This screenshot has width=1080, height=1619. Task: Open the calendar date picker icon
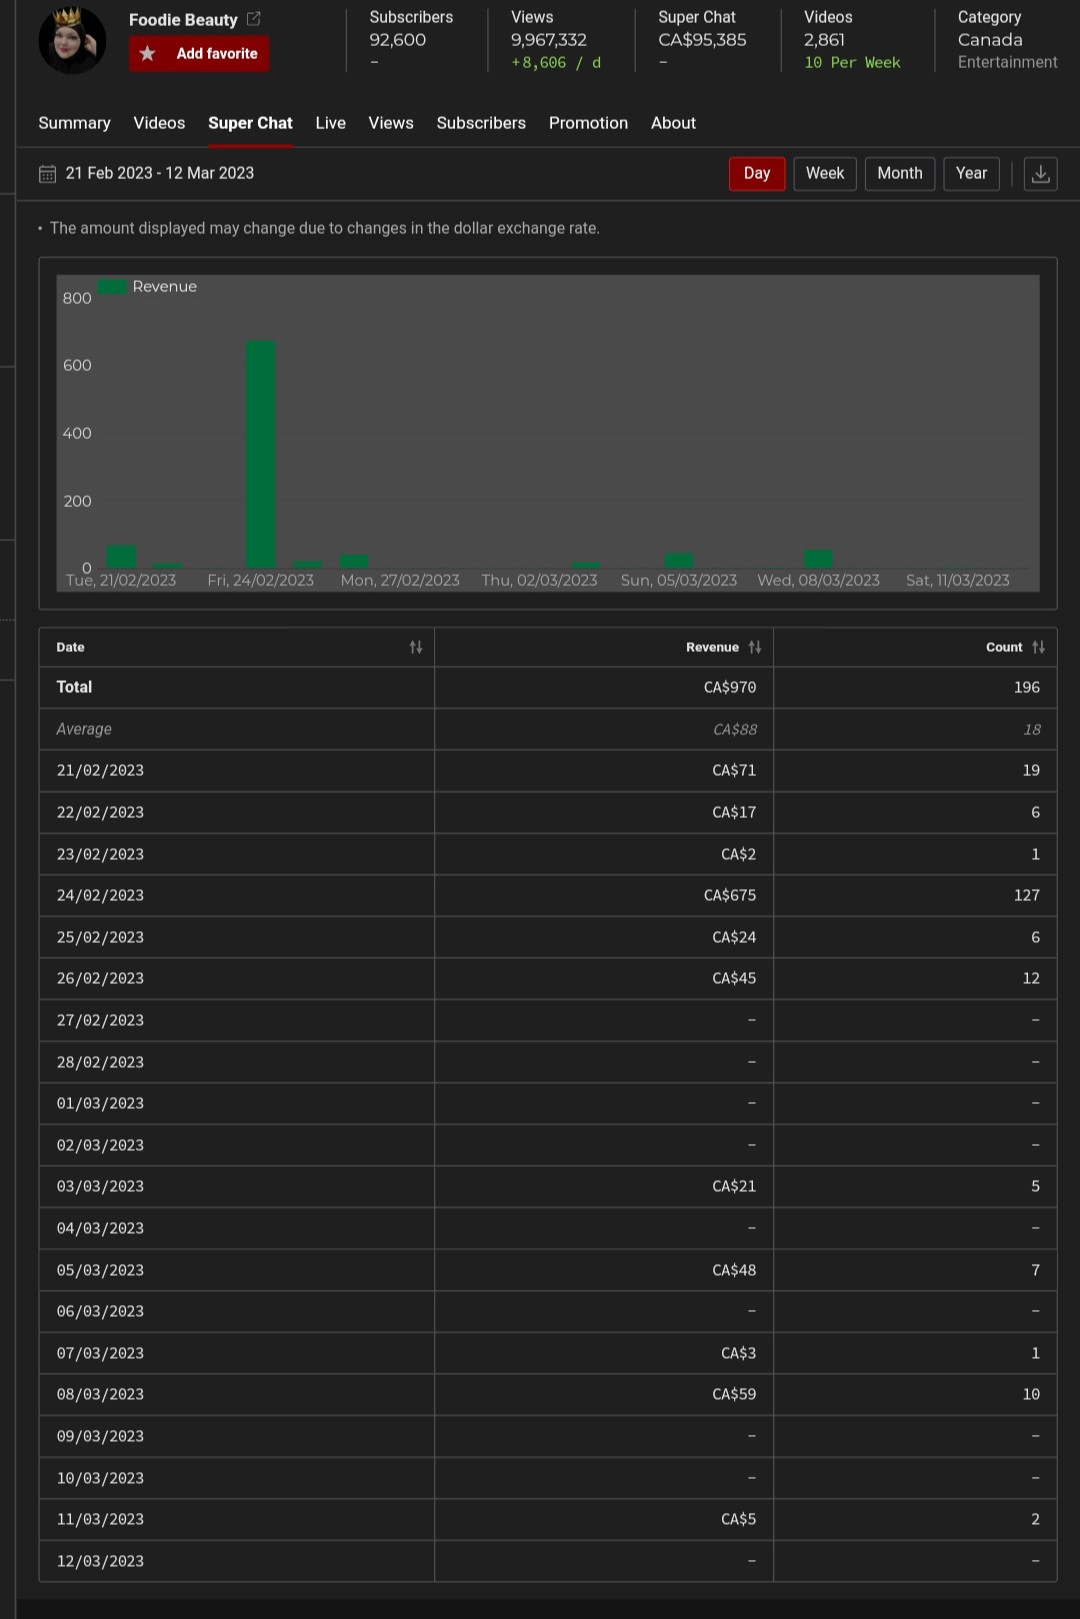pyautogui.click(x=47, y=174)
